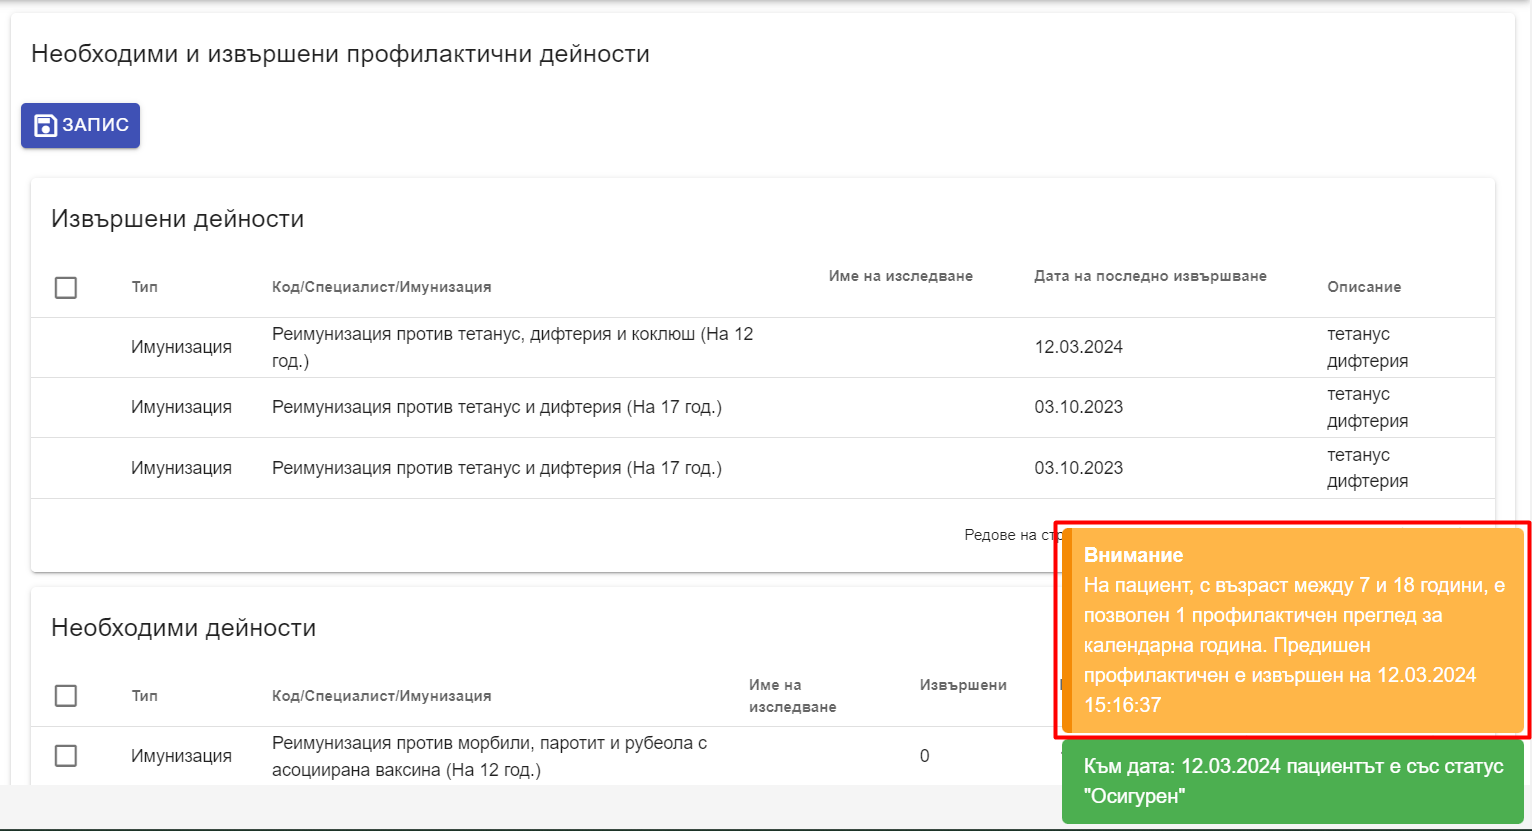Click Код/Специалист/Имунизация header in Необходими дейности

[x=381, y=696]
